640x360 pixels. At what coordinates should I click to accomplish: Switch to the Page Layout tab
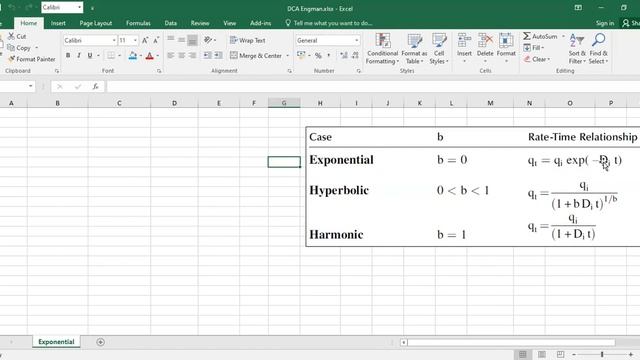(x=96, y=23)
